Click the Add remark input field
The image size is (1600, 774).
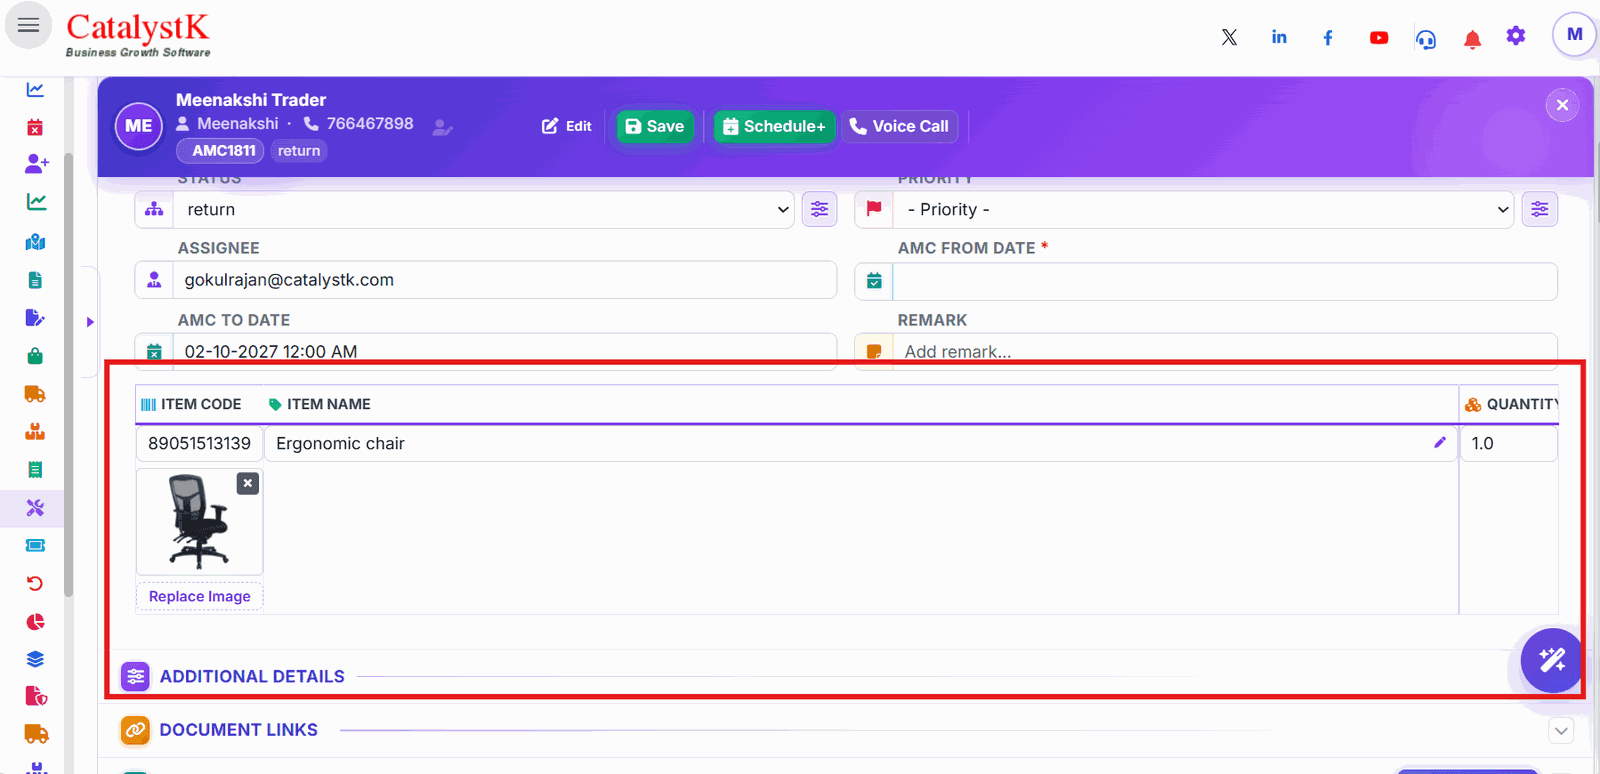point(1225,351)
